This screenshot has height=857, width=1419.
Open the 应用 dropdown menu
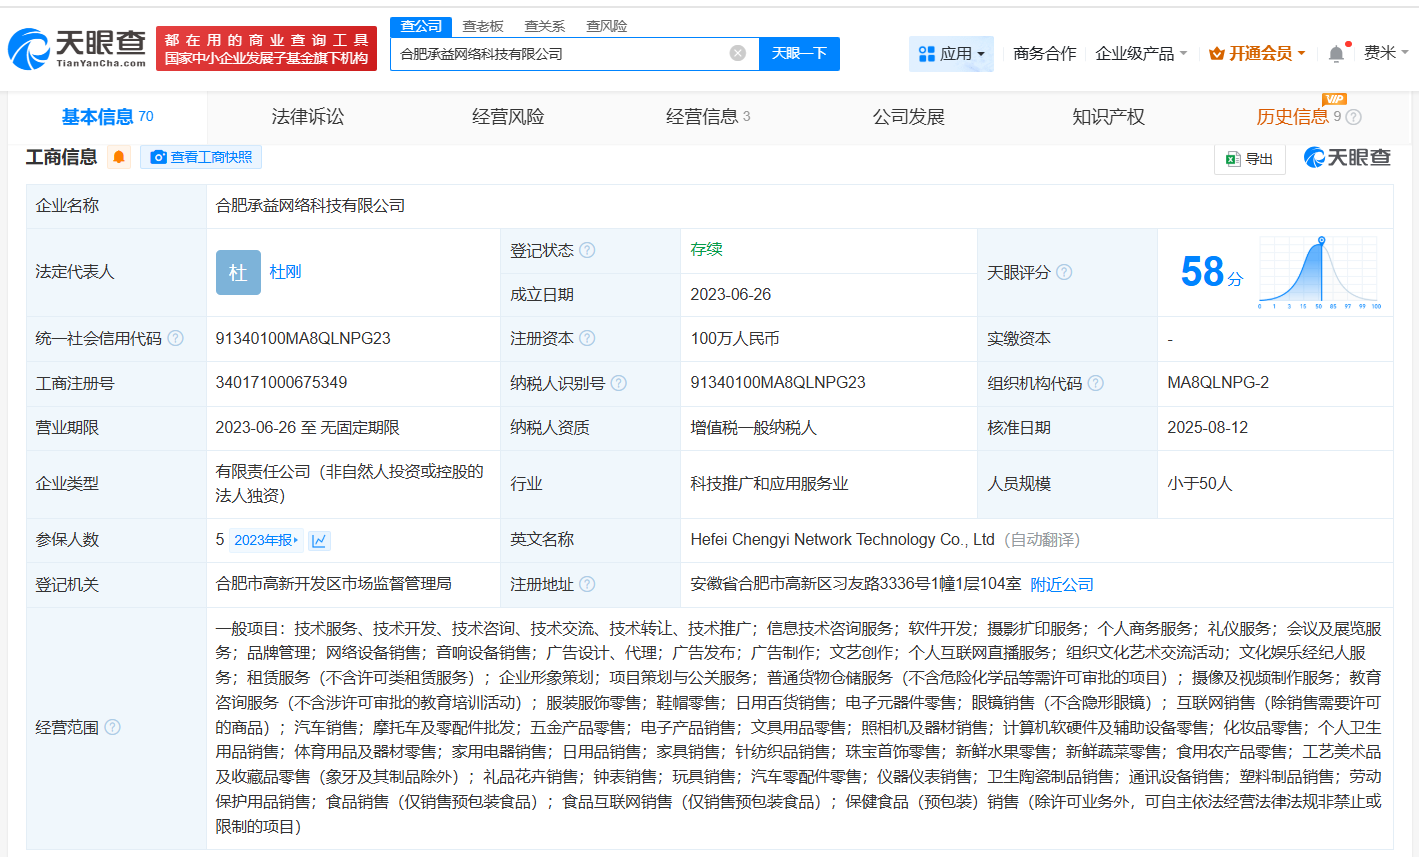click(951, 53)
